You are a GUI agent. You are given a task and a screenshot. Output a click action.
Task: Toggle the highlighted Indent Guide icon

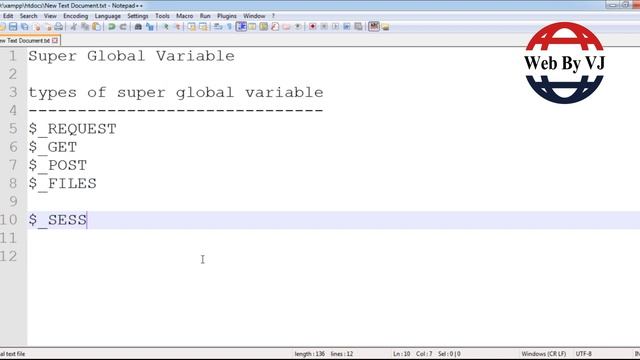tap(241, 27)
